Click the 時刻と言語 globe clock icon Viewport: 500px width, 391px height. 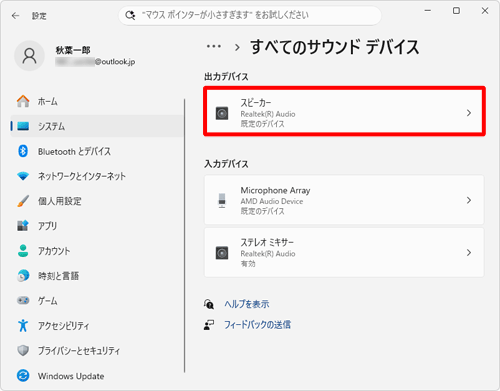tap(23, 276)
